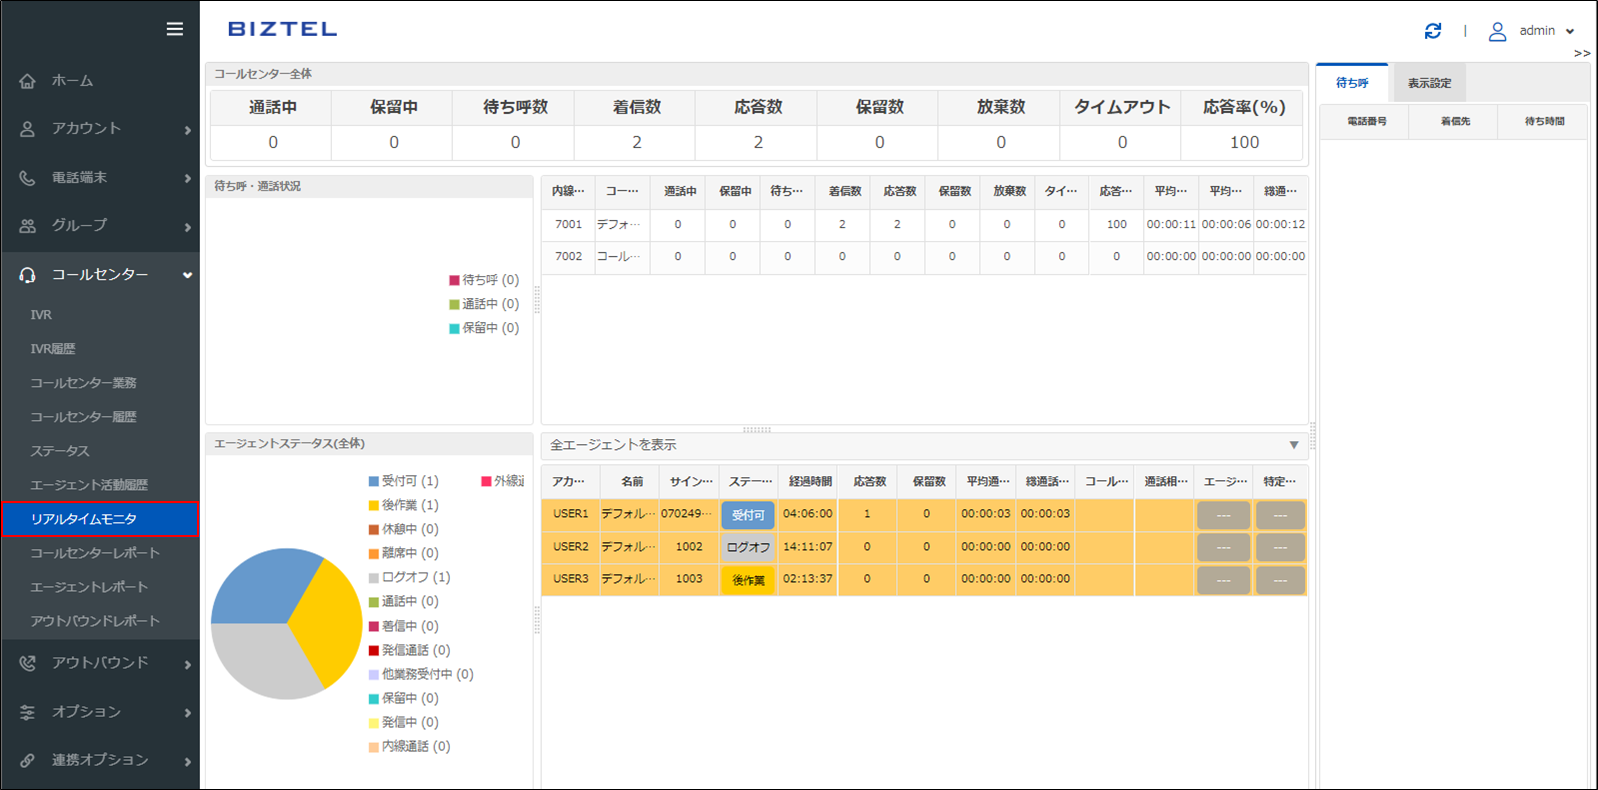
Task: Click the 後作業 status button for USER3
Action: pos(748,580)
